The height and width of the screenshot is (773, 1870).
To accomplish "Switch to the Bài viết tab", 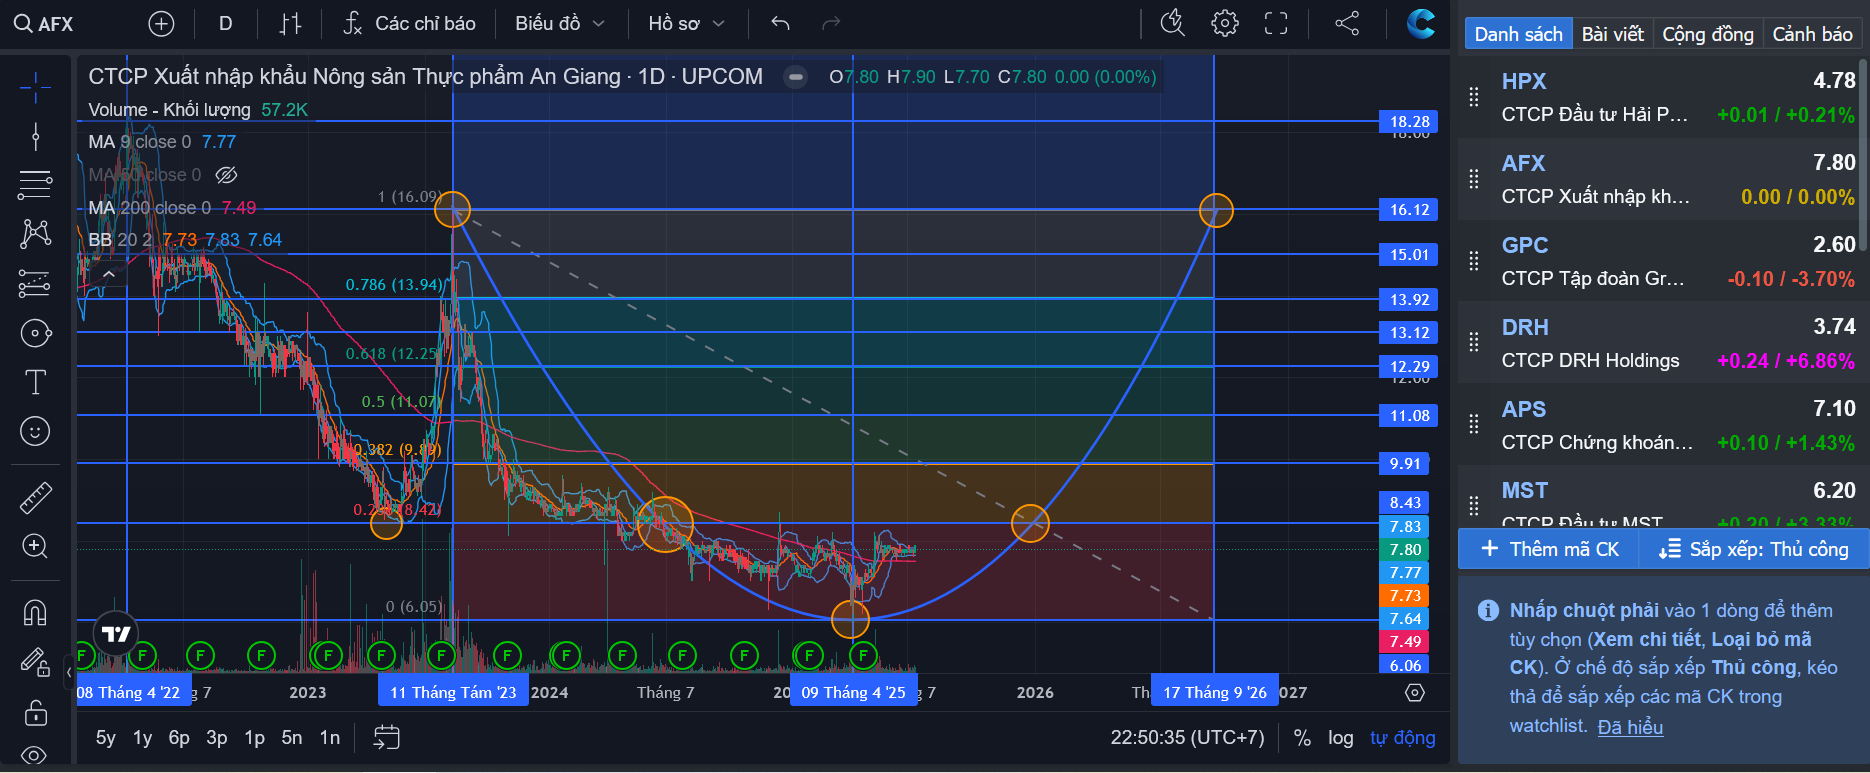I will [x=1612, y=34].
